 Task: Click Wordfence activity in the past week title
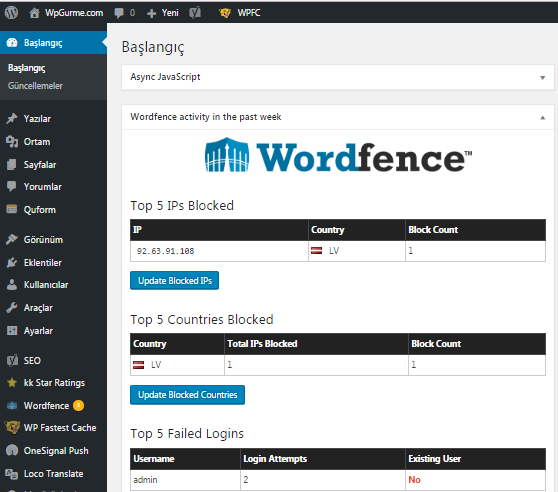[206, 117]
